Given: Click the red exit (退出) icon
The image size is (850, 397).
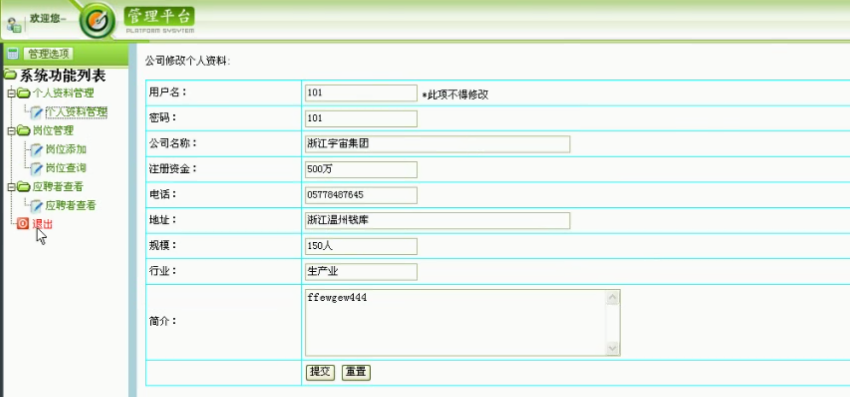Looking at the screenshot, I should [22, 223].
